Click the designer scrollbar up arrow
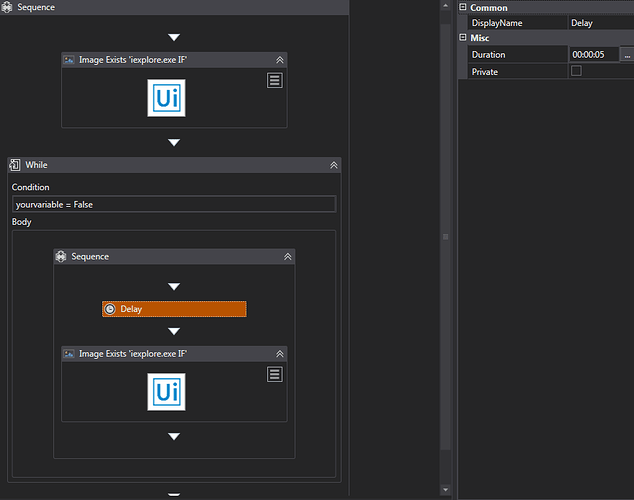This screenshot has width=634, height=500. coord(445,6)
